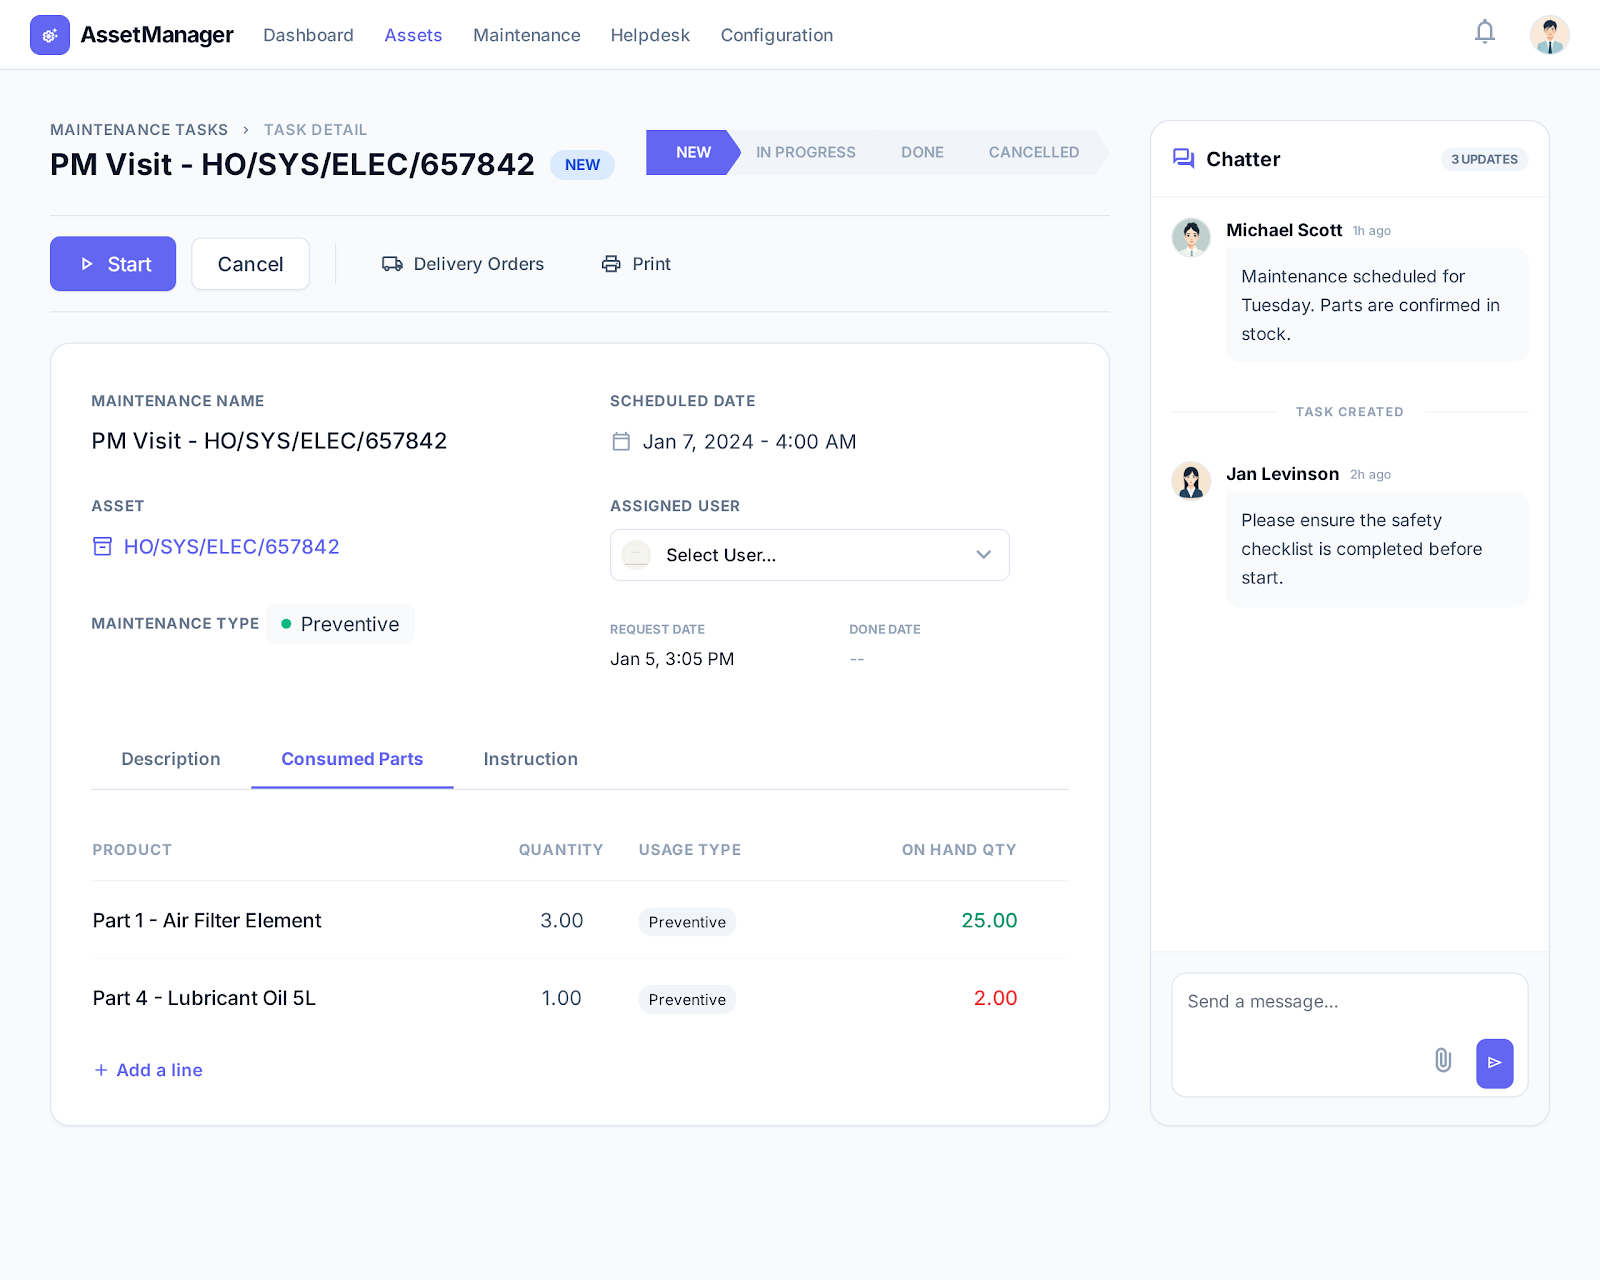Open the Maintenance menu
Viewport: 1600px width, 1280px height.
coord(526,35)
